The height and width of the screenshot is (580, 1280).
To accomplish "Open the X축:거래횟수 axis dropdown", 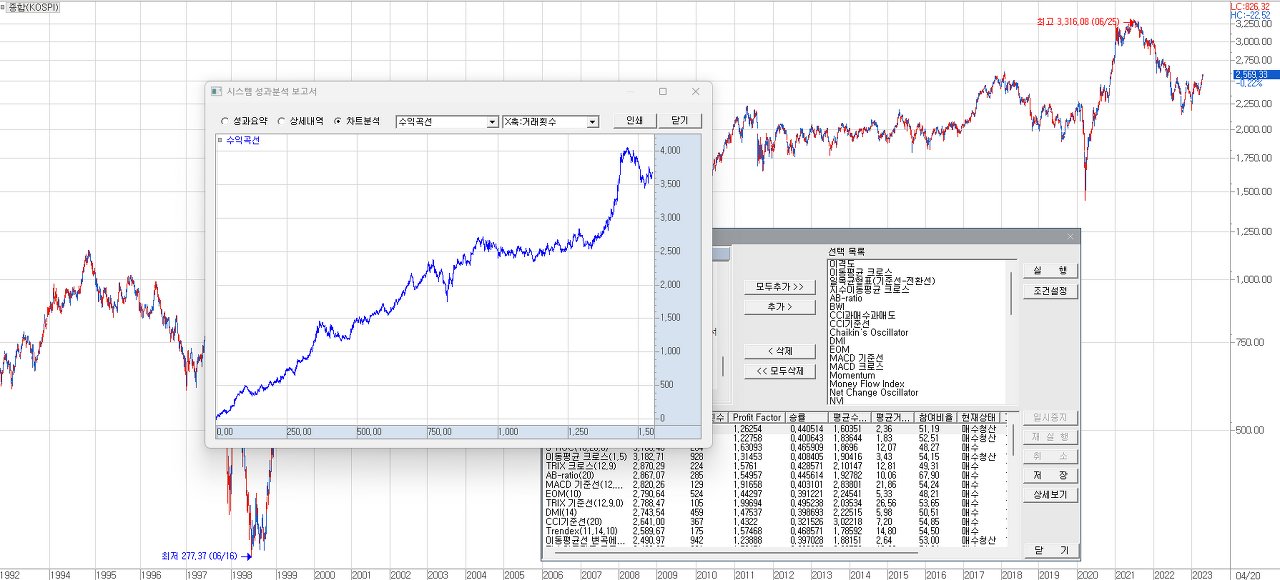I will pos(592,122).
